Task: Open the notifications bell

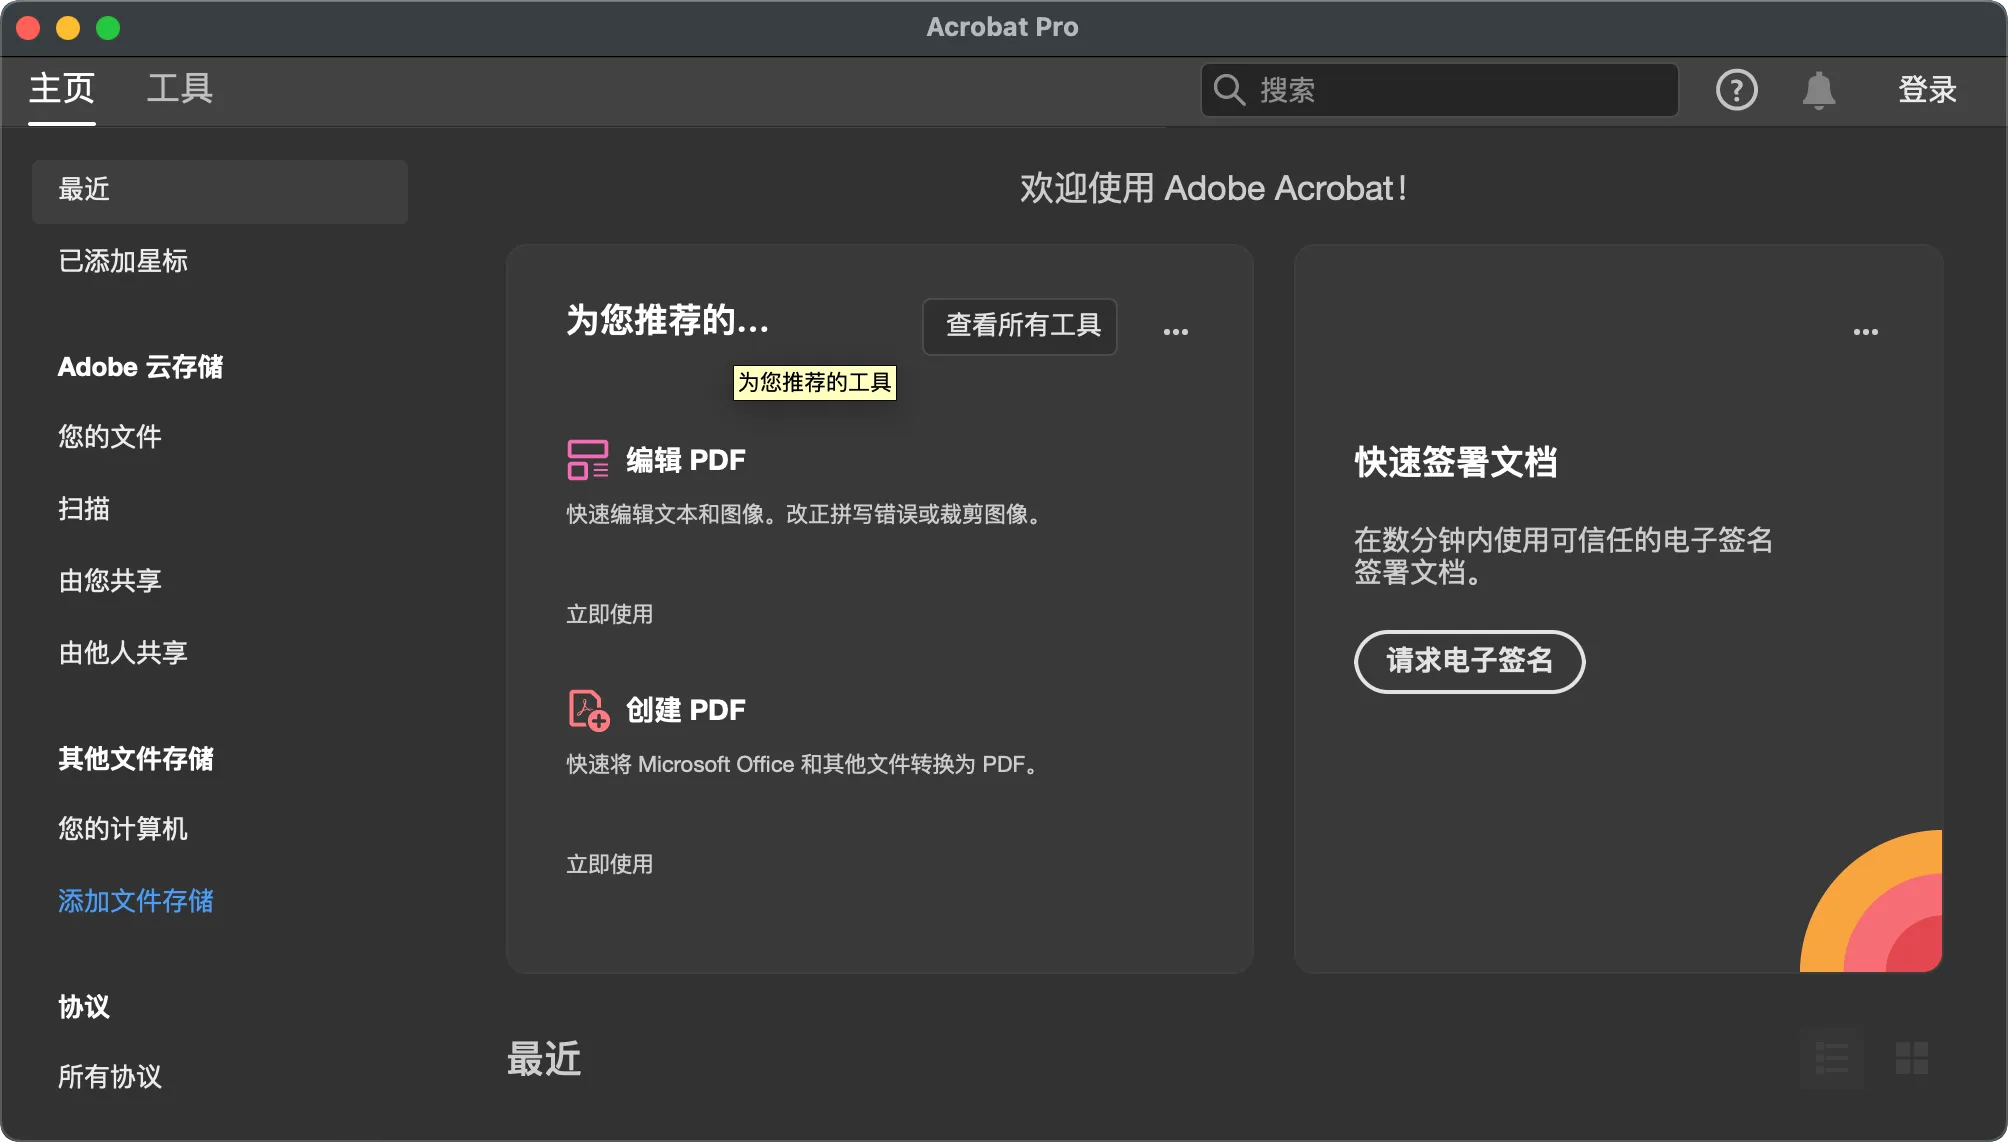Action: tap(1818, 90)
